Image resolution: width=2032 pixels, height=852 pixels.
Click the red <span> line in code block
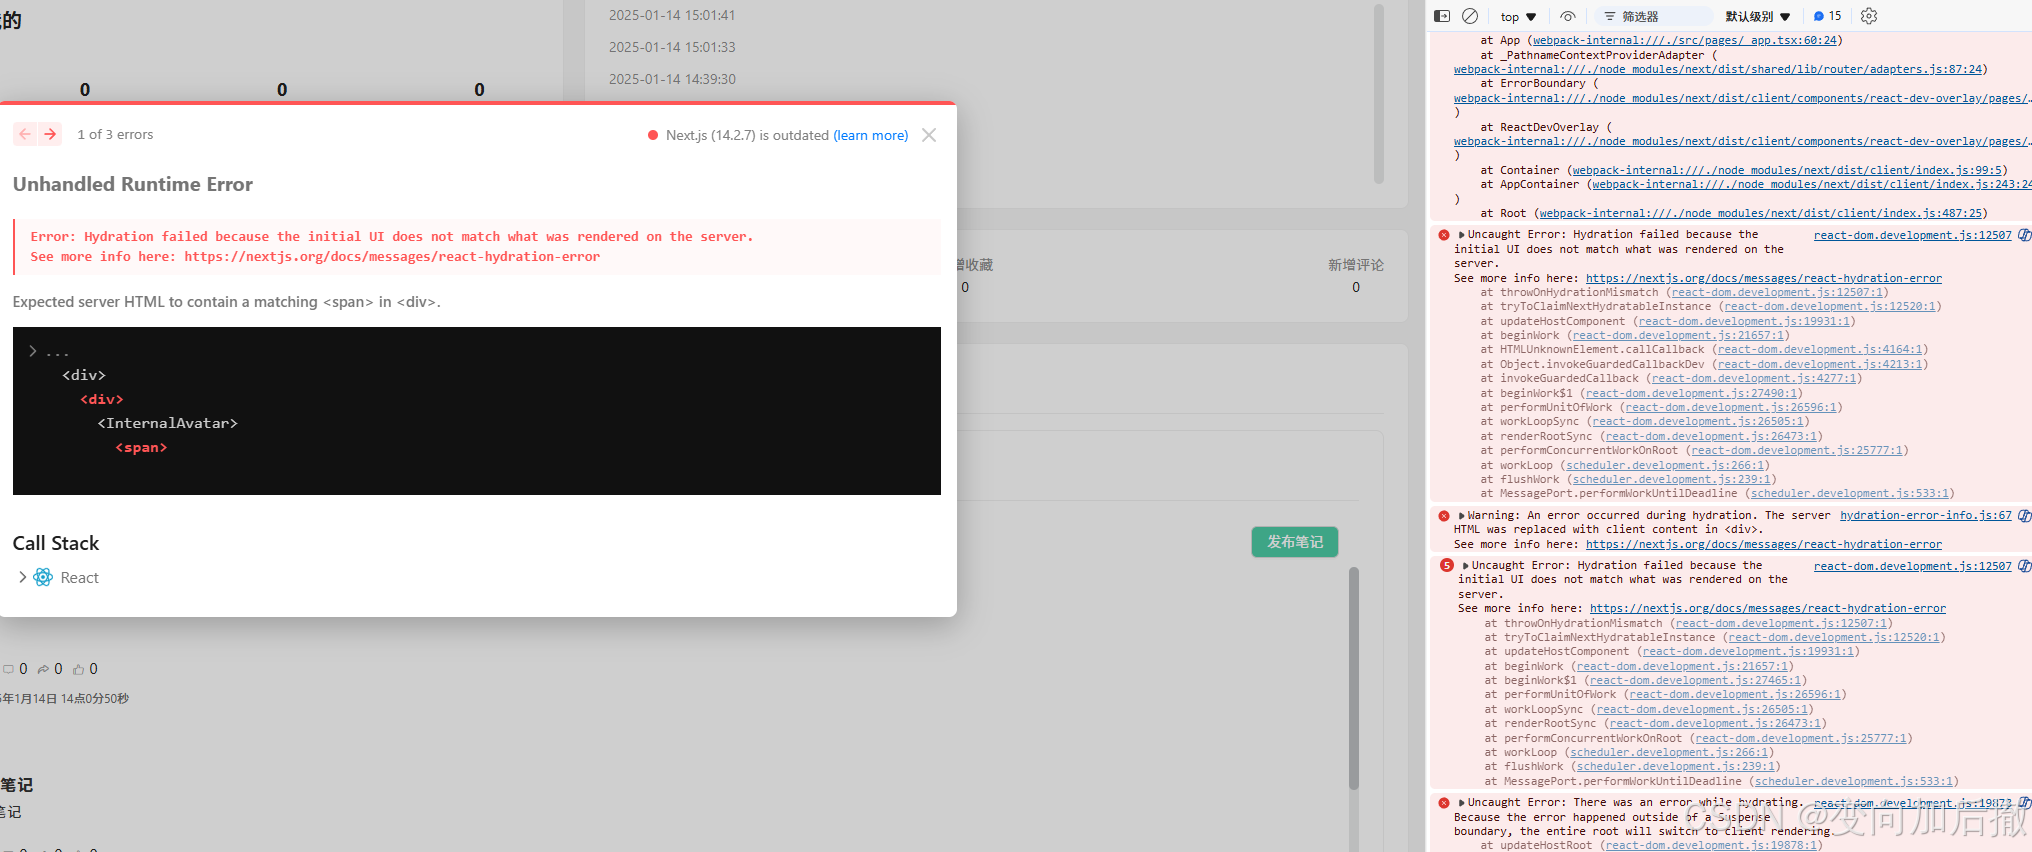[x=141, y=448]
